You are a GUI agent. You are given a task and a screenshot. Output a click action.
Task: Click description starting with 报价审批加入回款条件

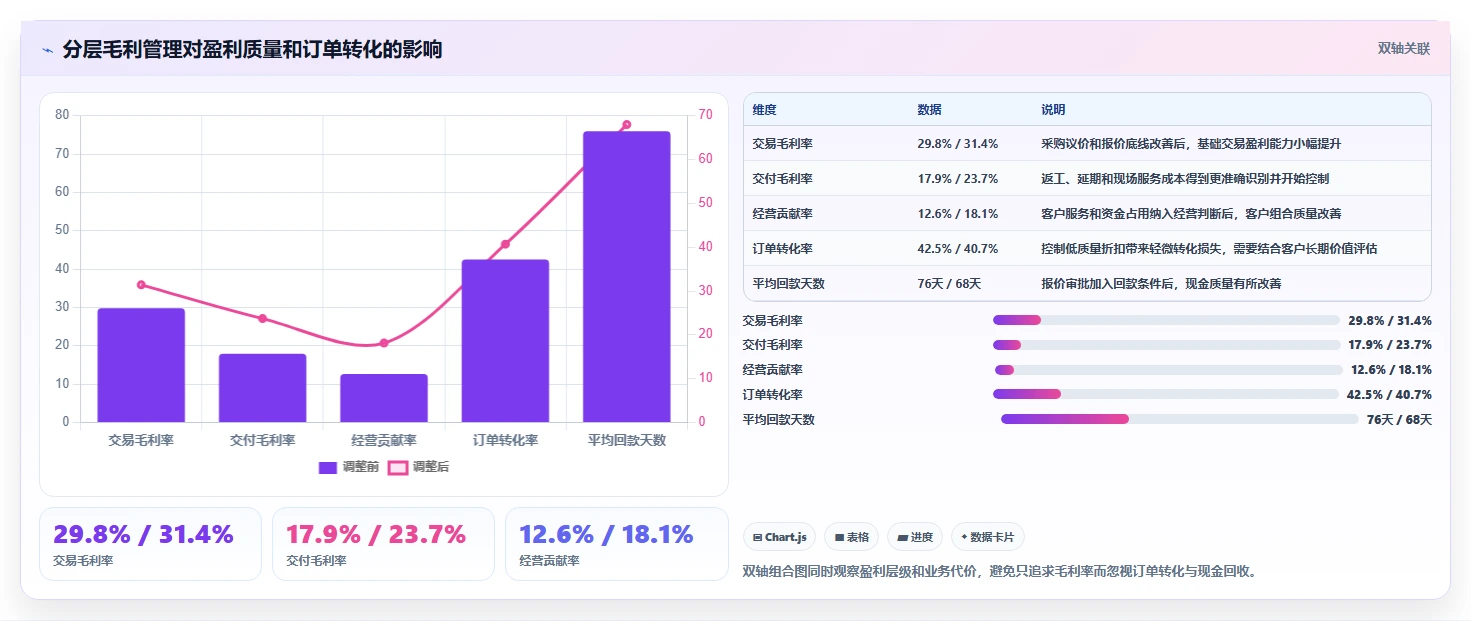[1161, 284]
